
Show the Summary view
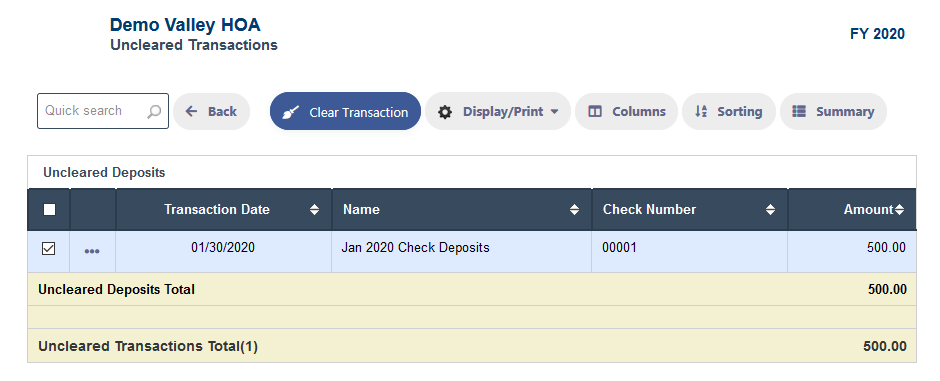click(833, 111)
